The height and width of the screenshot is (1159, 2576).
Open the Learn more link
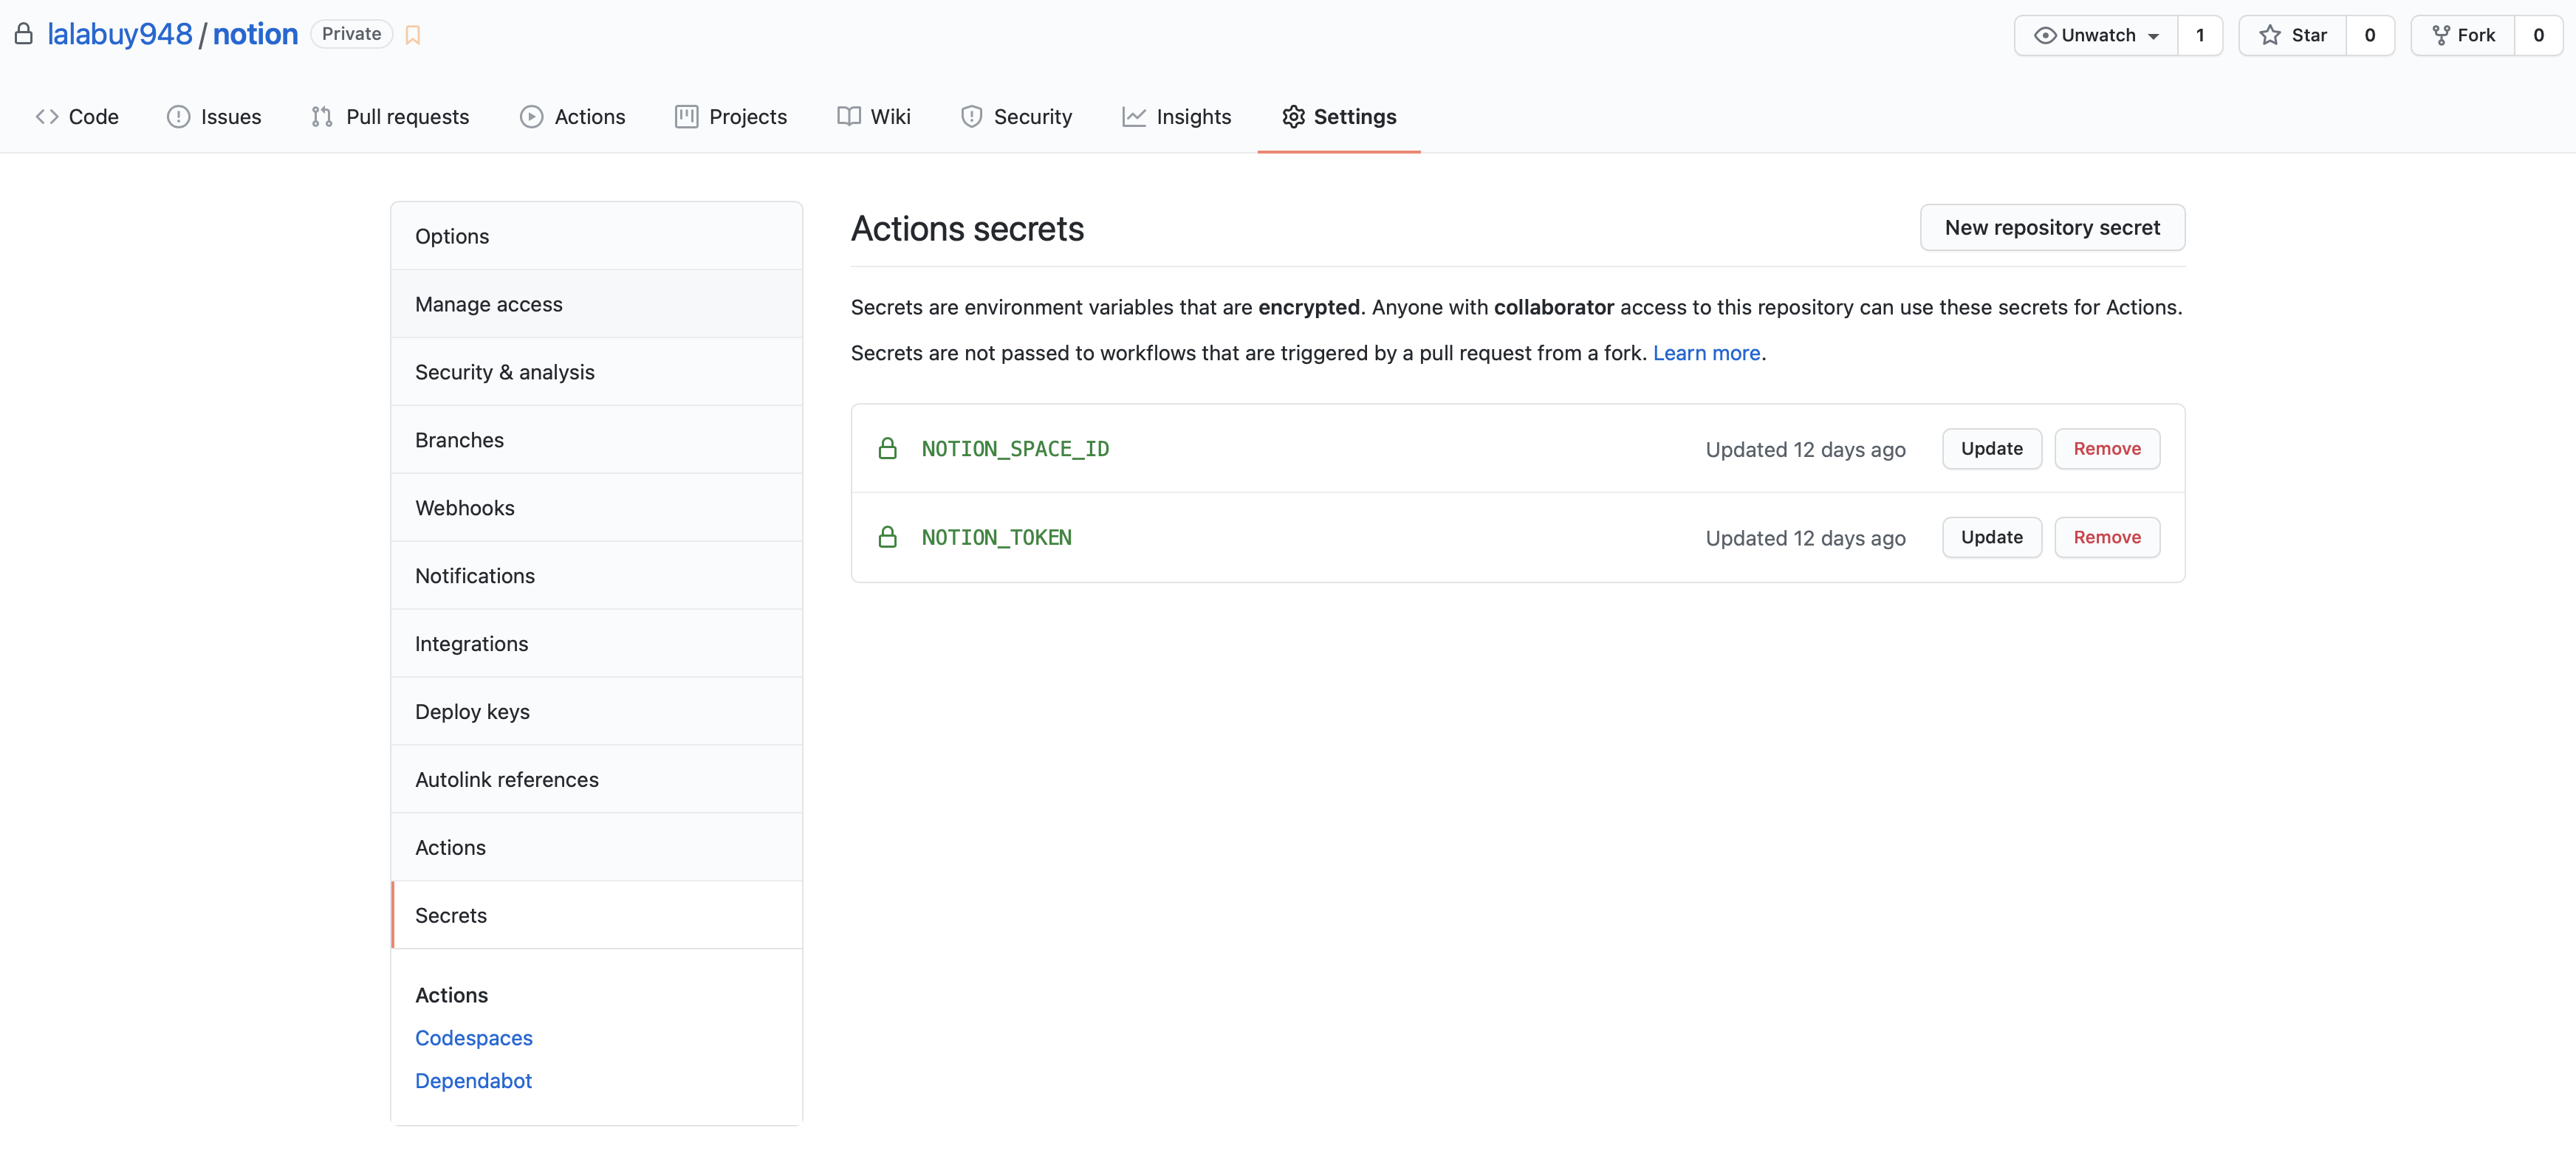click(x=1705, y=352)
